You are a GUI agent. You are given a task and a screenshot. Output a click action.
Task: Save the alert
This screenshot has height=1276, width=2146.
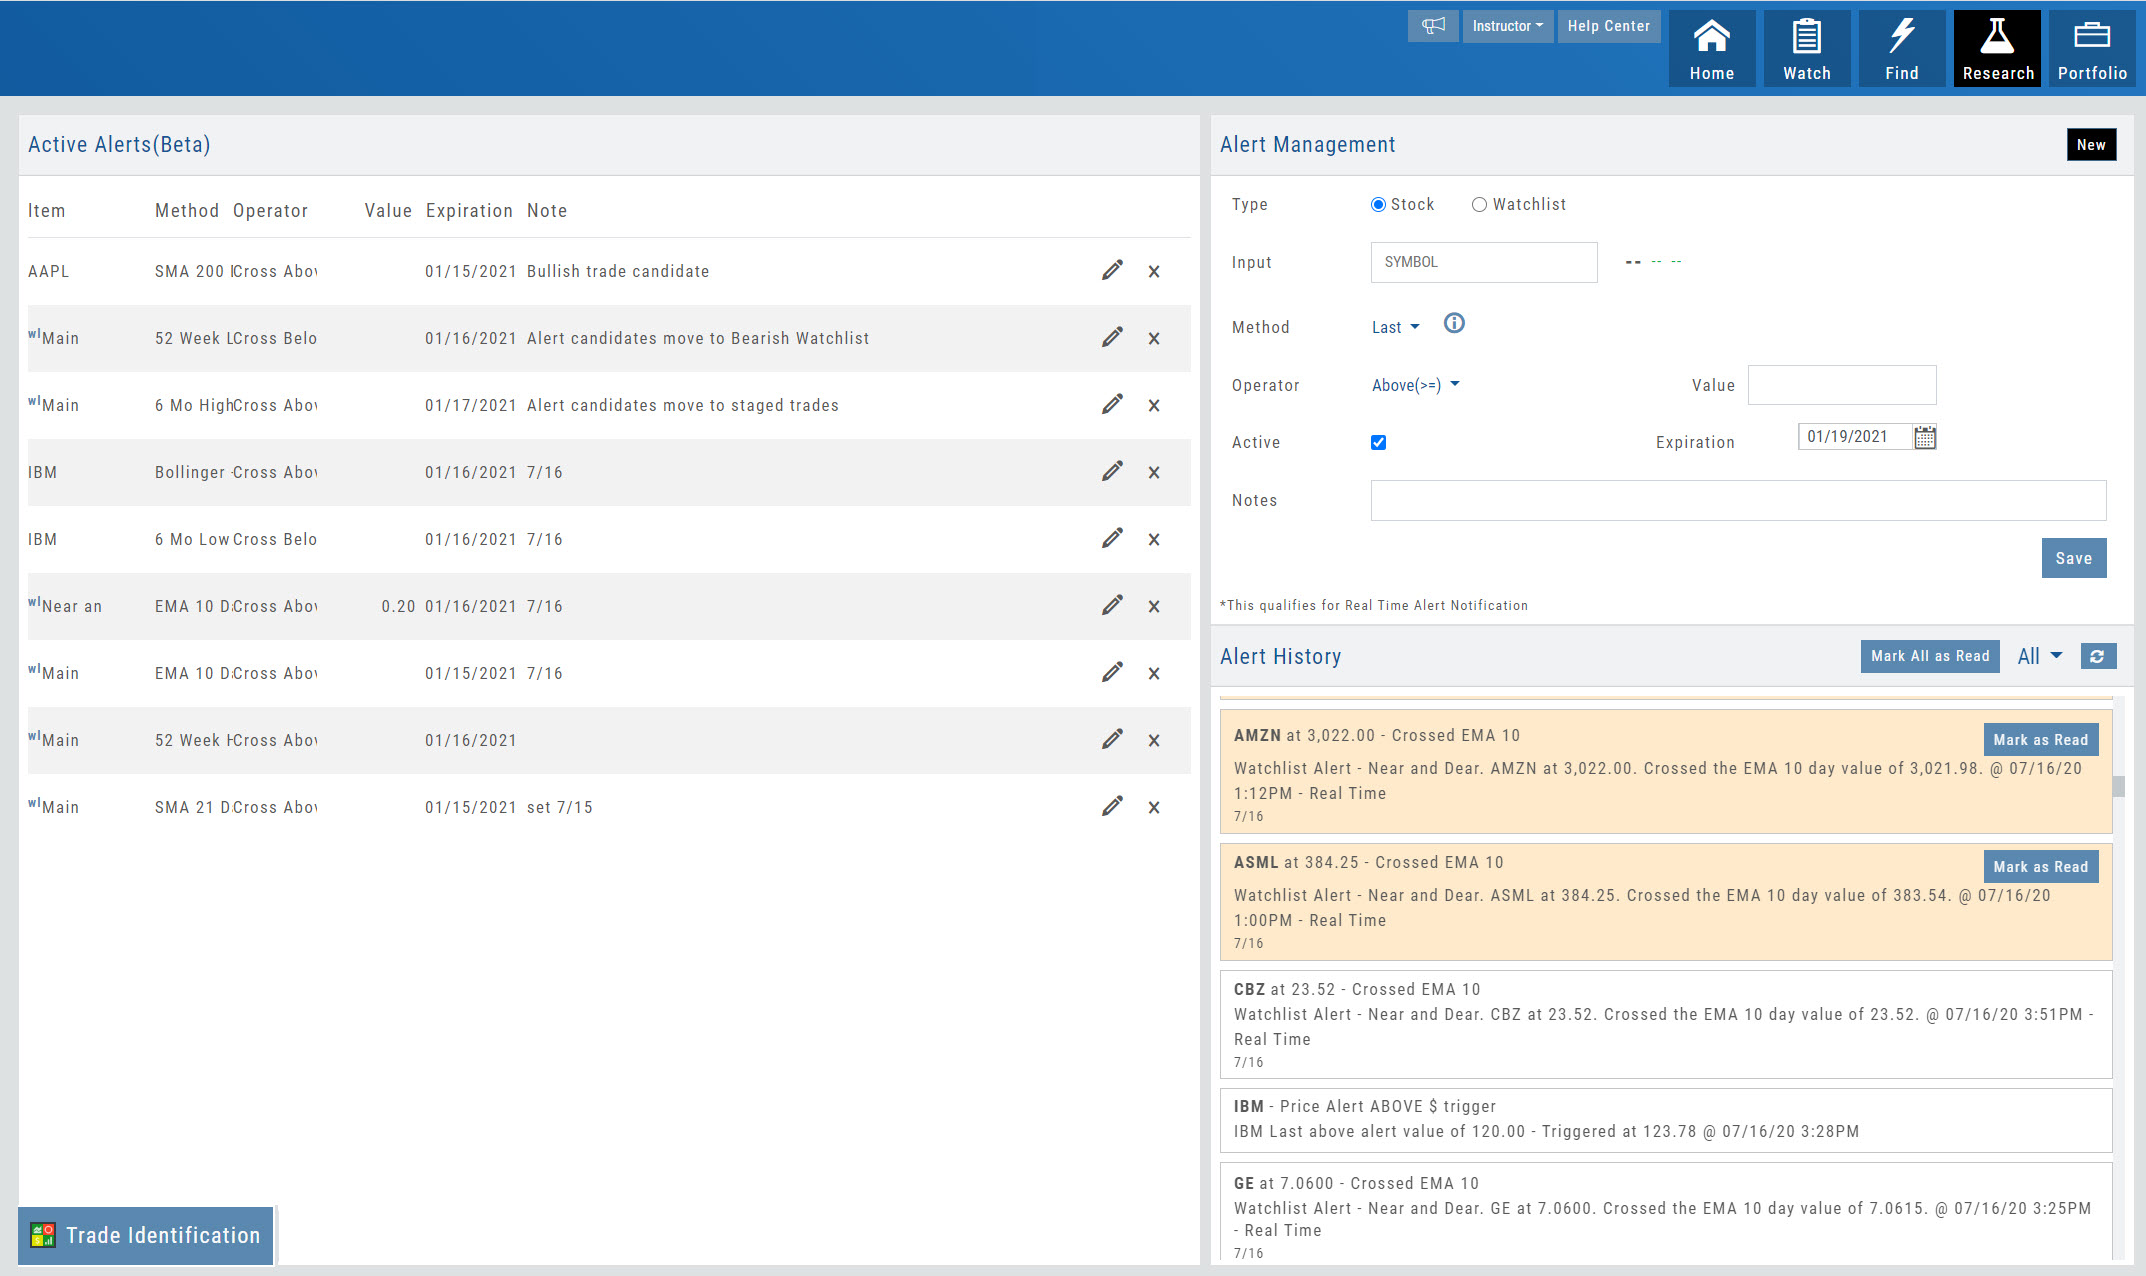coord(2073,558)
